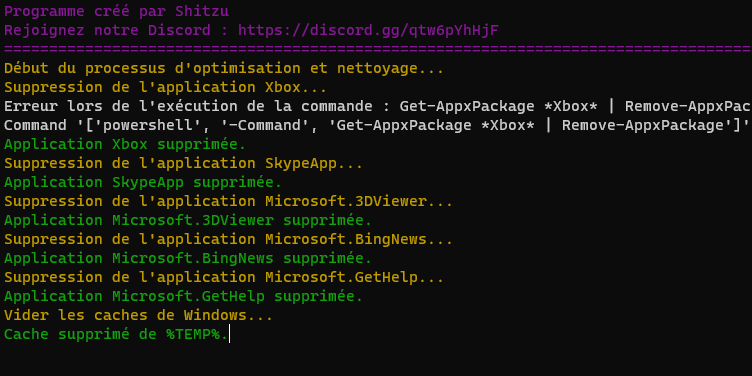Click 'Suppression de l'application Microsoft.3DViewer...' line
Viewport: 752px width, 376px height.
point(229,201)
